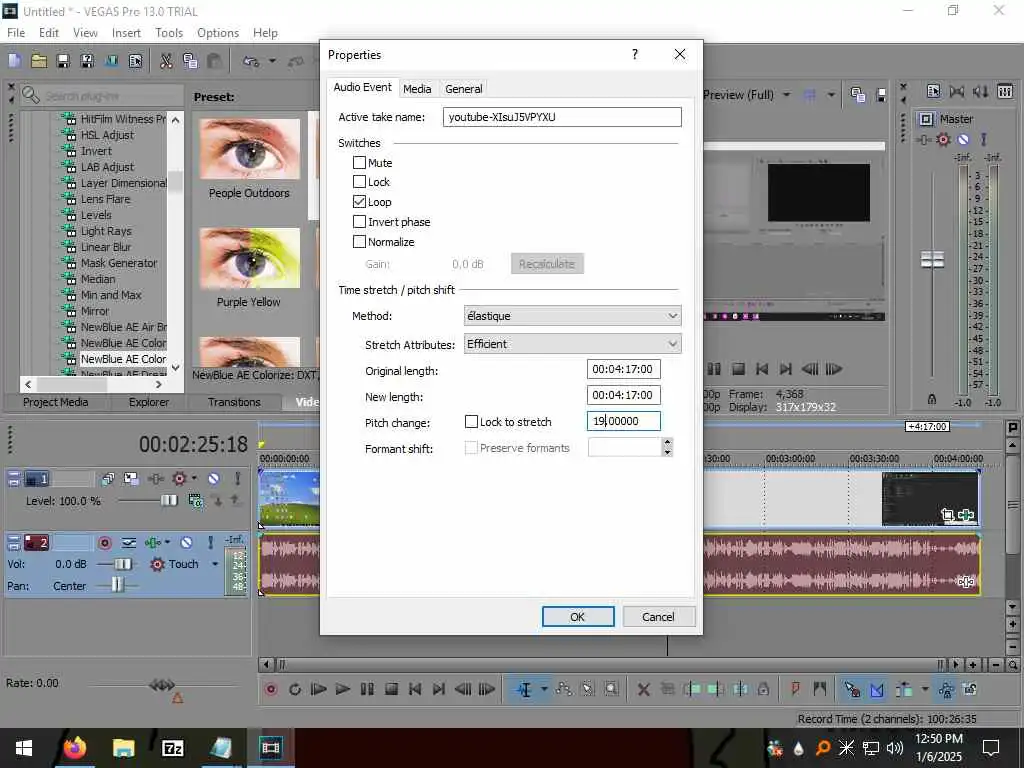Switch to the Media tab in Properties
This screenshot has width=1024, height=768.
click(417, 89)
